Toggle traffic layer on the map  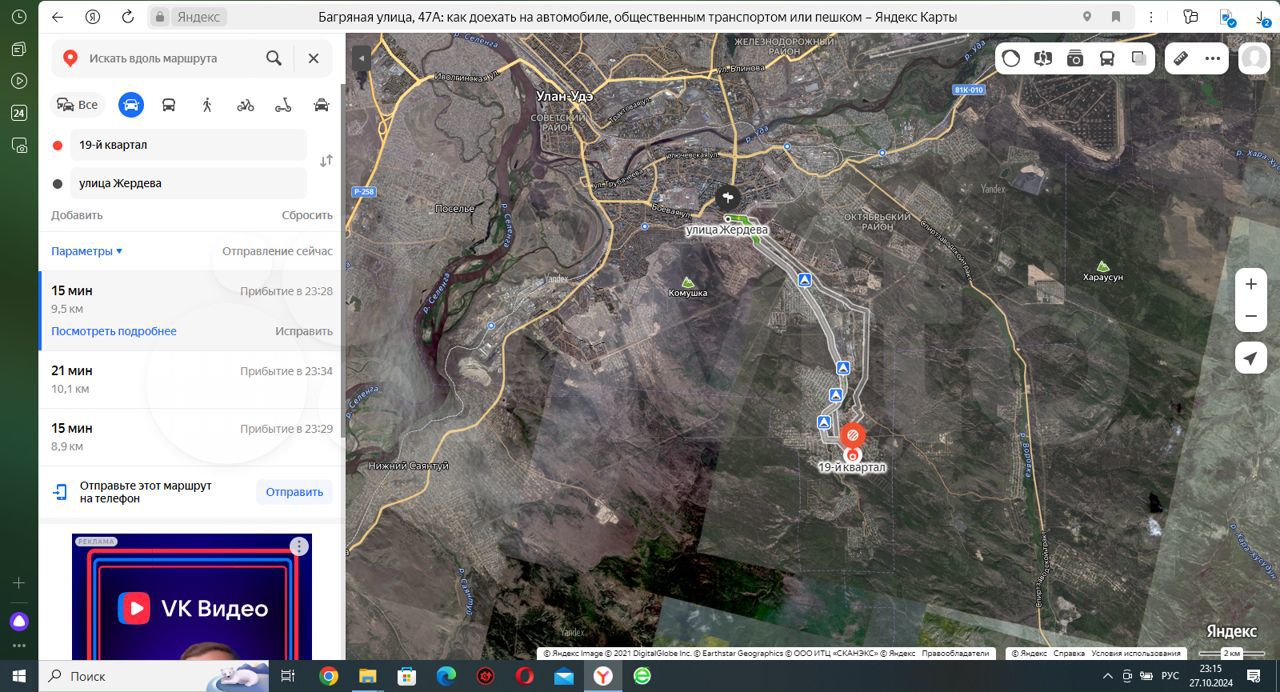(1011, 58)
